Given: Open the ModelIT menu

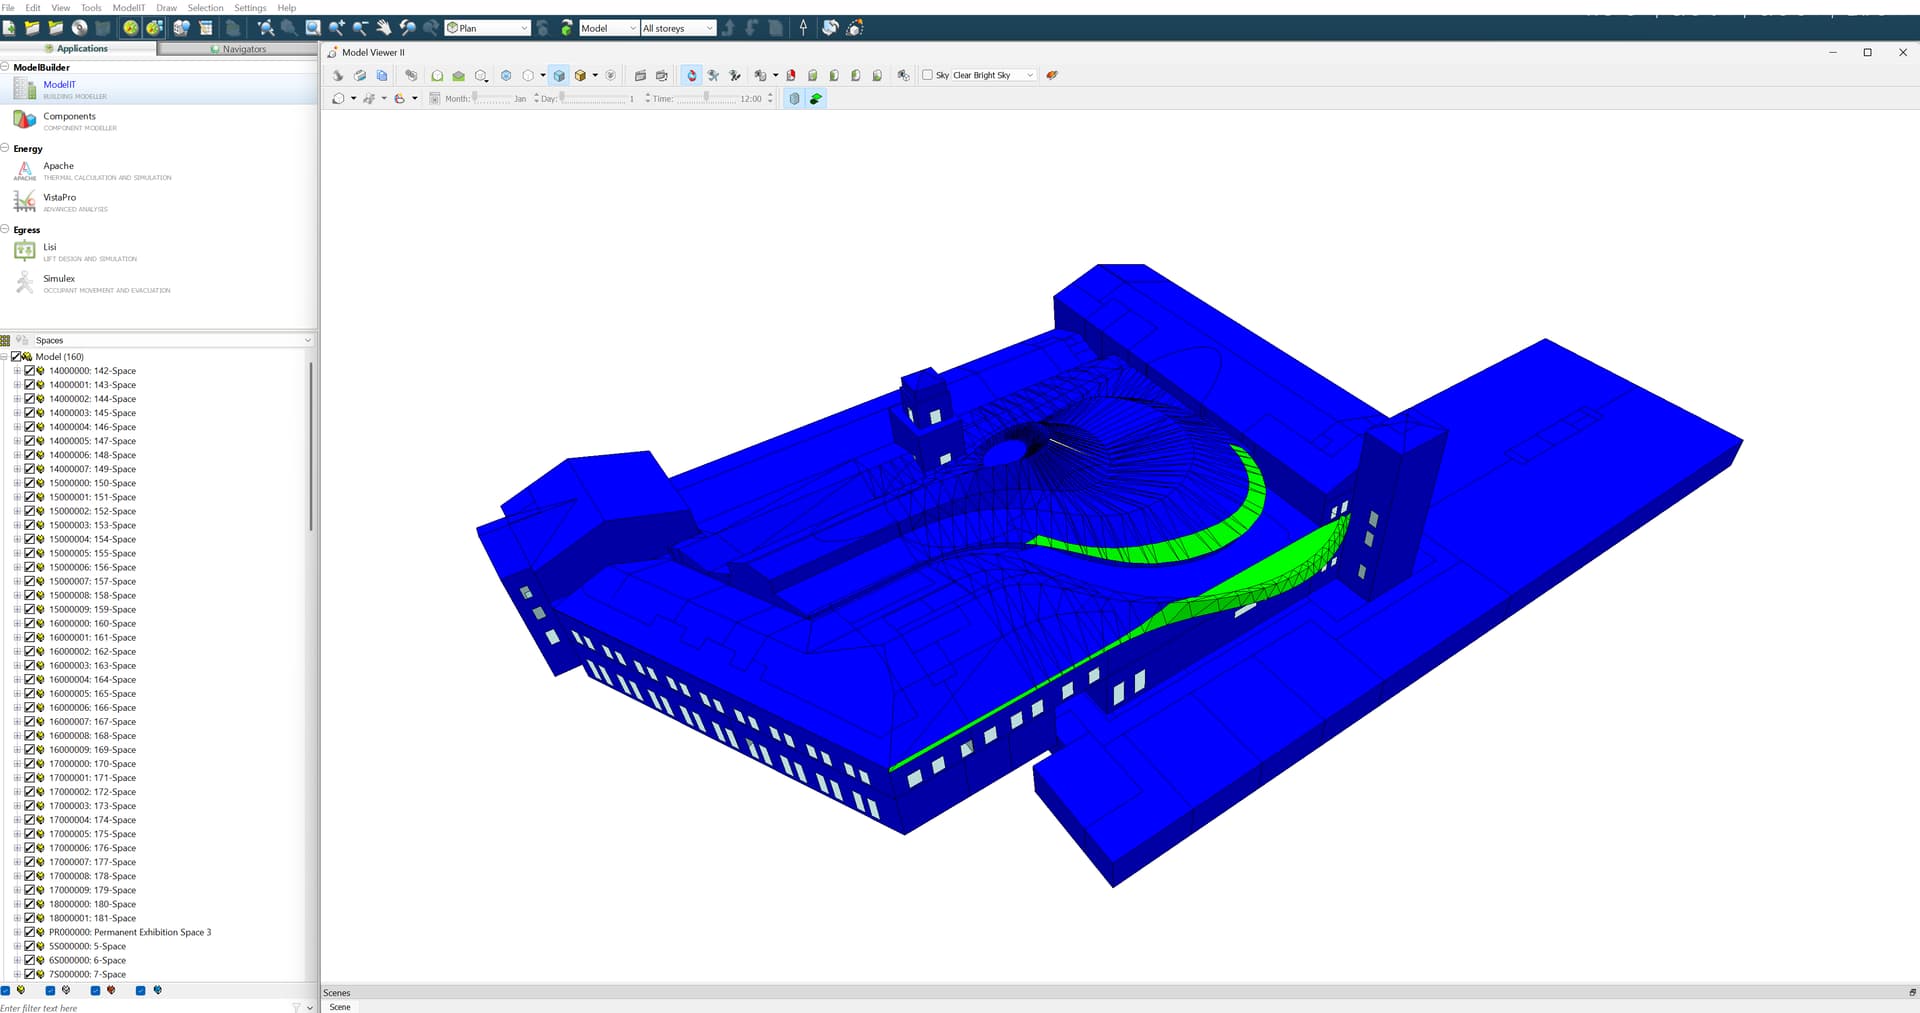Looking at the screenshot, I should tap(128, 7).
